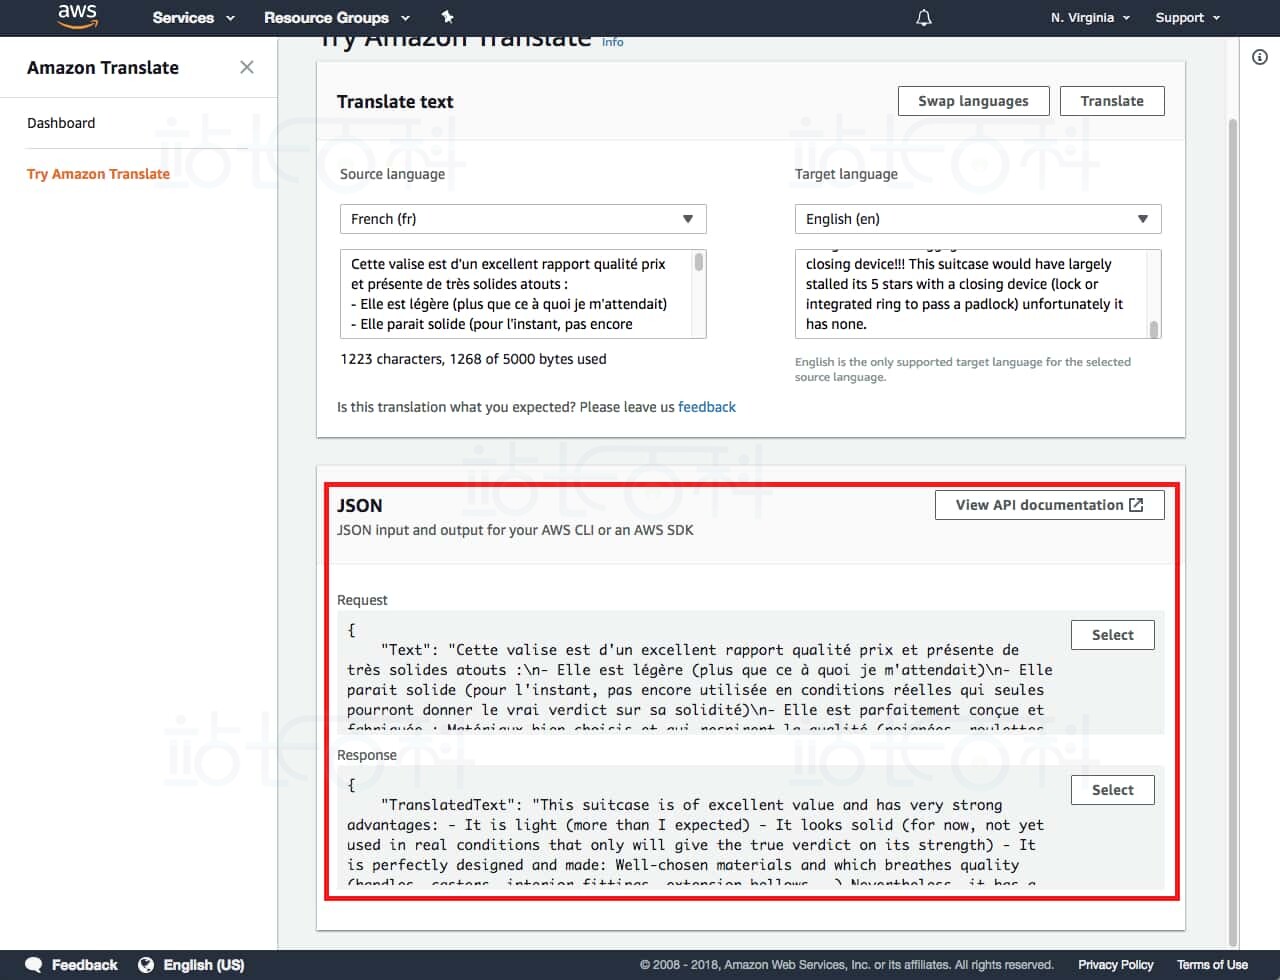Change language via English (US)
1280x980 pixels.
click(204, 965)
